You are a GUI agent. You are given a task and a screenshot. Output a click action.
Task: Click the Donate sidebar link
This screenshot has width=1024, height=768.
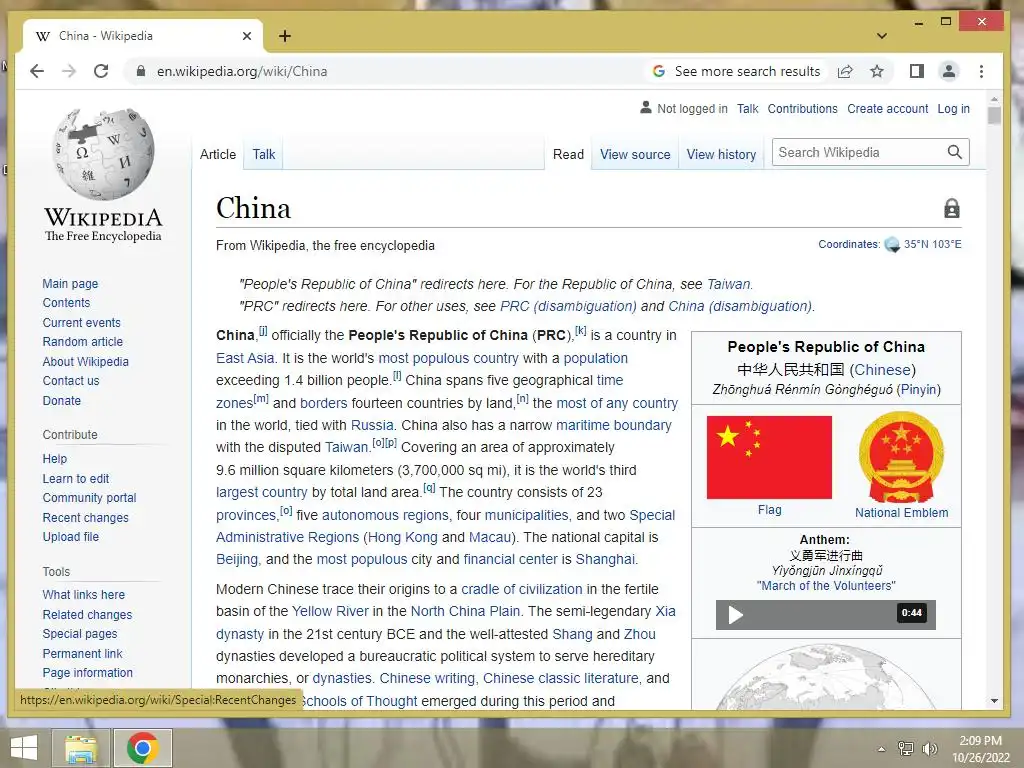61,401
